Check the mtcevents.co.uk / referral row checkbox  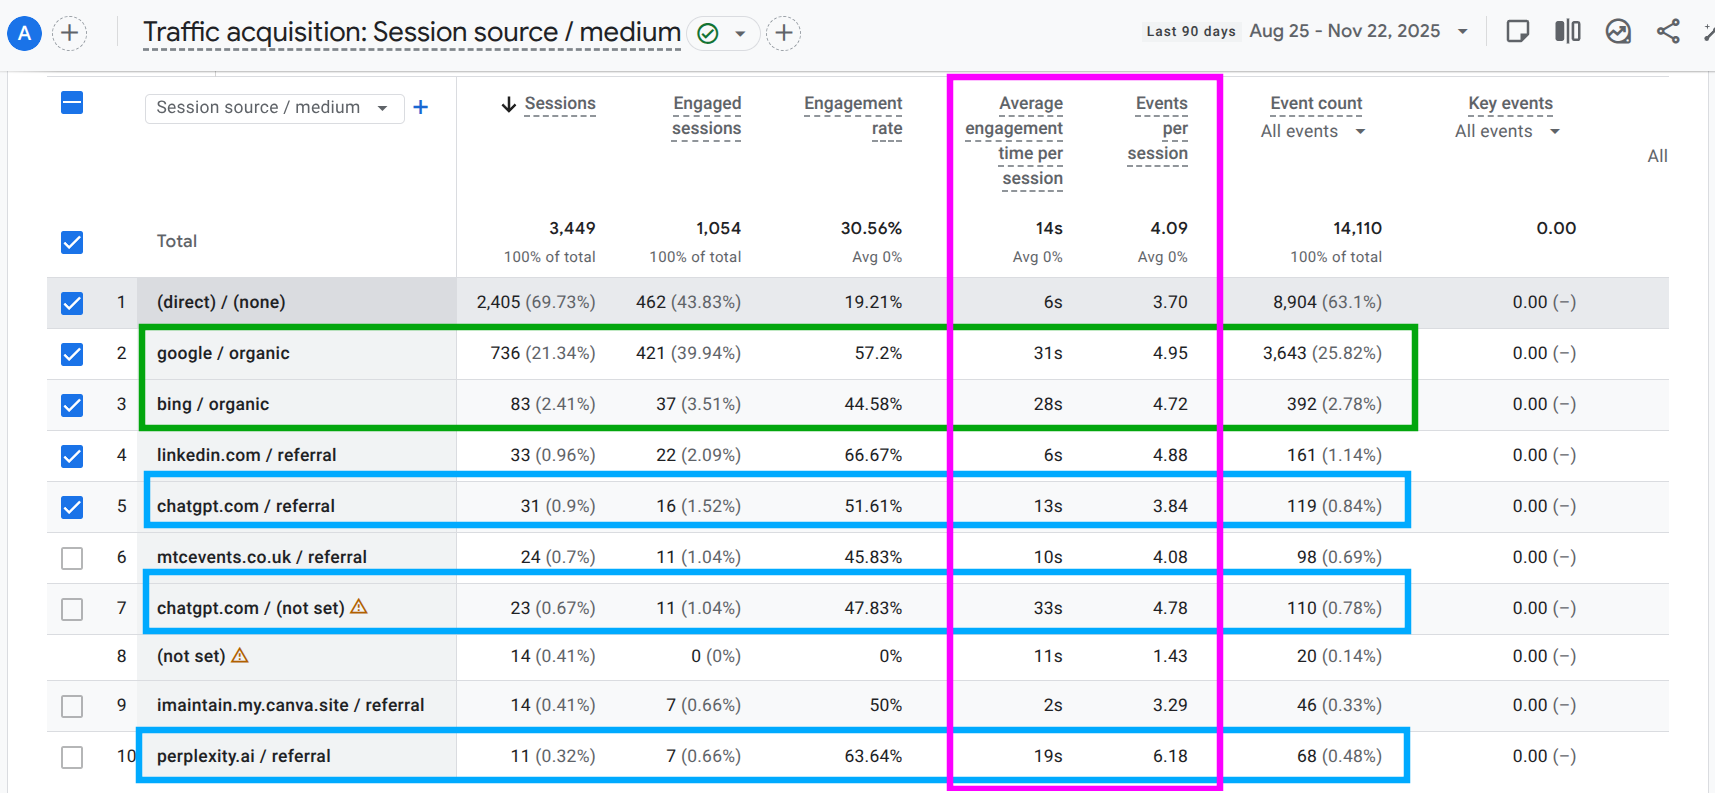coord(72,558)
